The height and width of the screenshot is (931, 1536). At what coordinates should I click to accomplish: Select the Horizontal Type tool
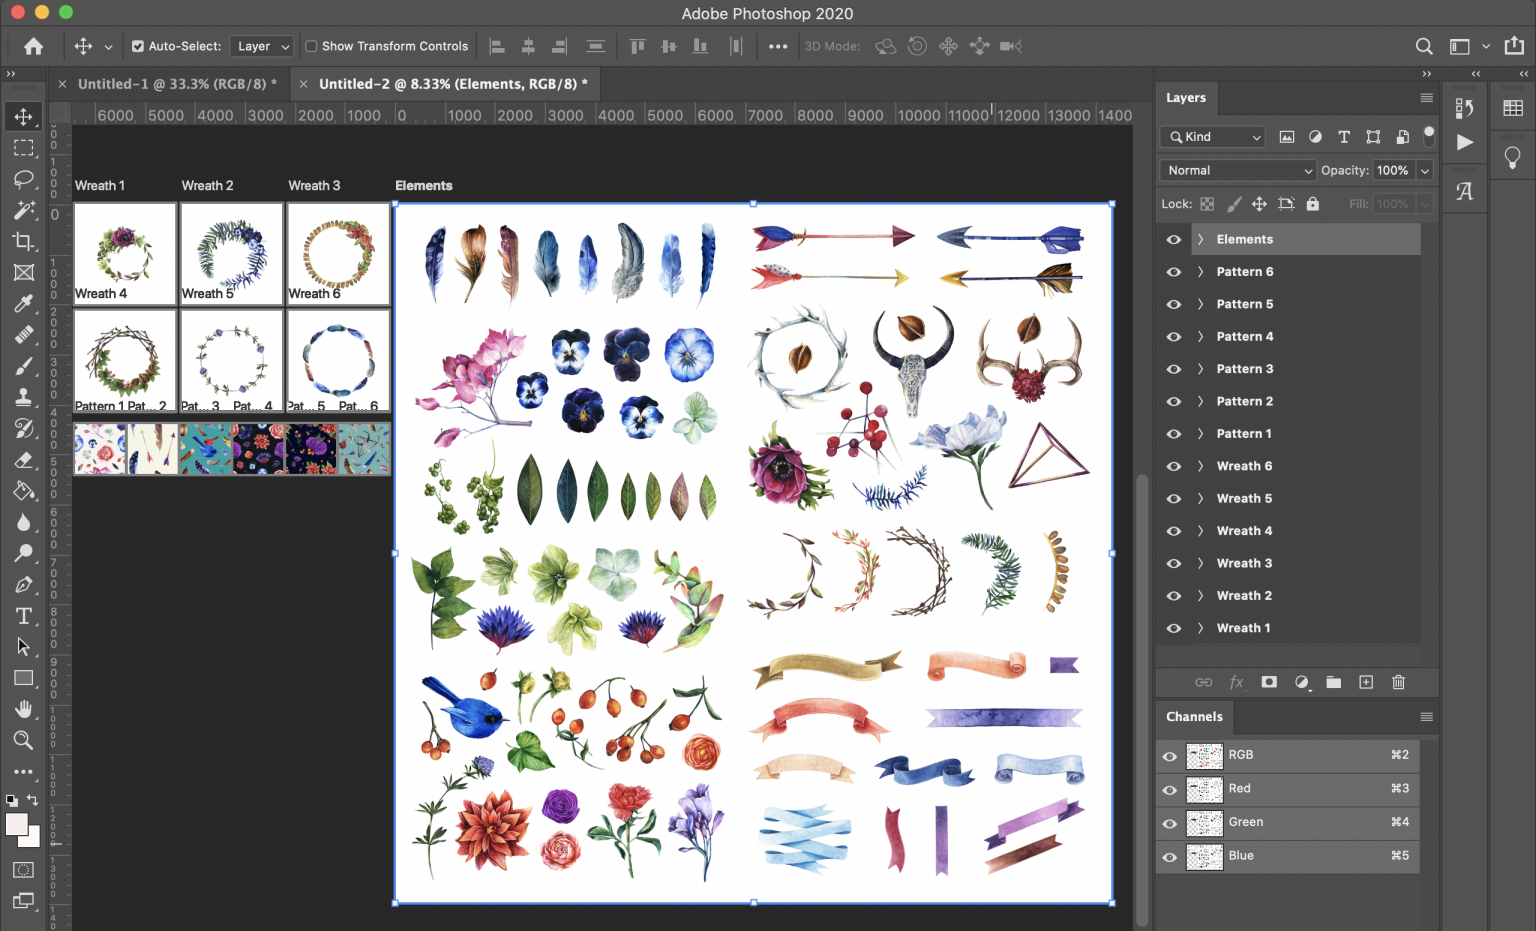(23, 616)
